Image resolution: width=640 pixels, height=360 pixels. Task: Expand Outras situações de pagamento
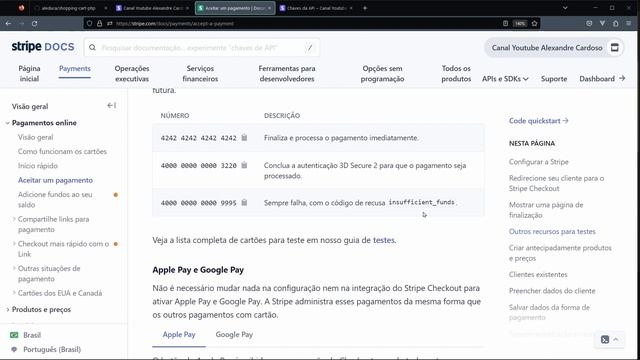pyautogui.click(x=14, y=268)
